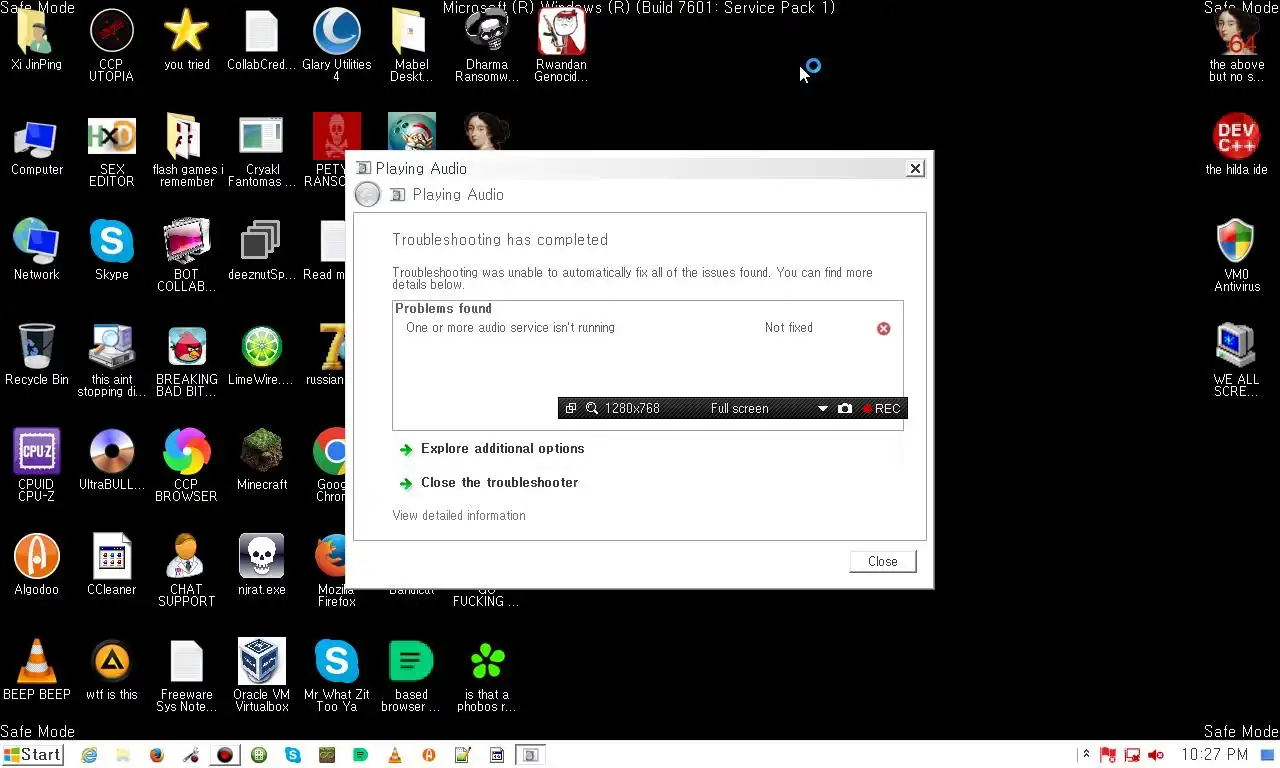Close the Playing Audio window with X
The height and width of the screenshot is (768, 1280).
(915, 168)
